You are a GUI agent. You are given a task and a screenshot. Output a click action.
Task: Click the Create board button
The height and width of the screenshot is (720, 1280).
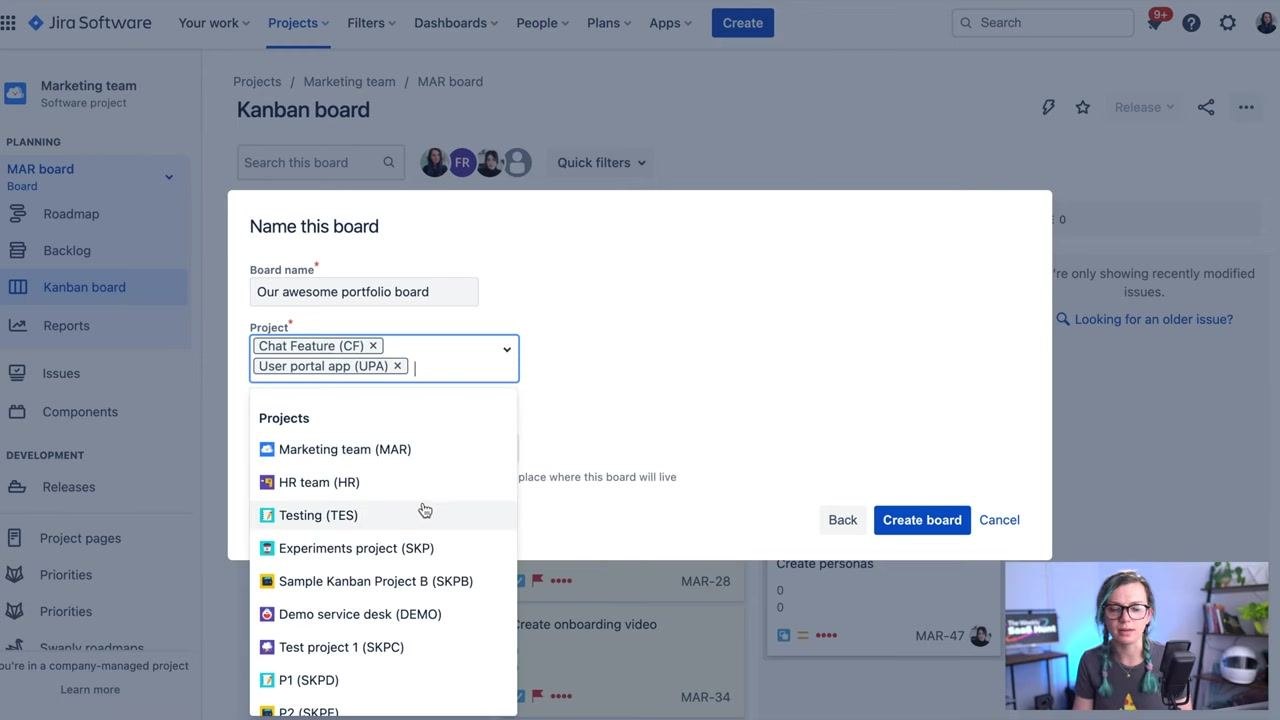point(922,520)
